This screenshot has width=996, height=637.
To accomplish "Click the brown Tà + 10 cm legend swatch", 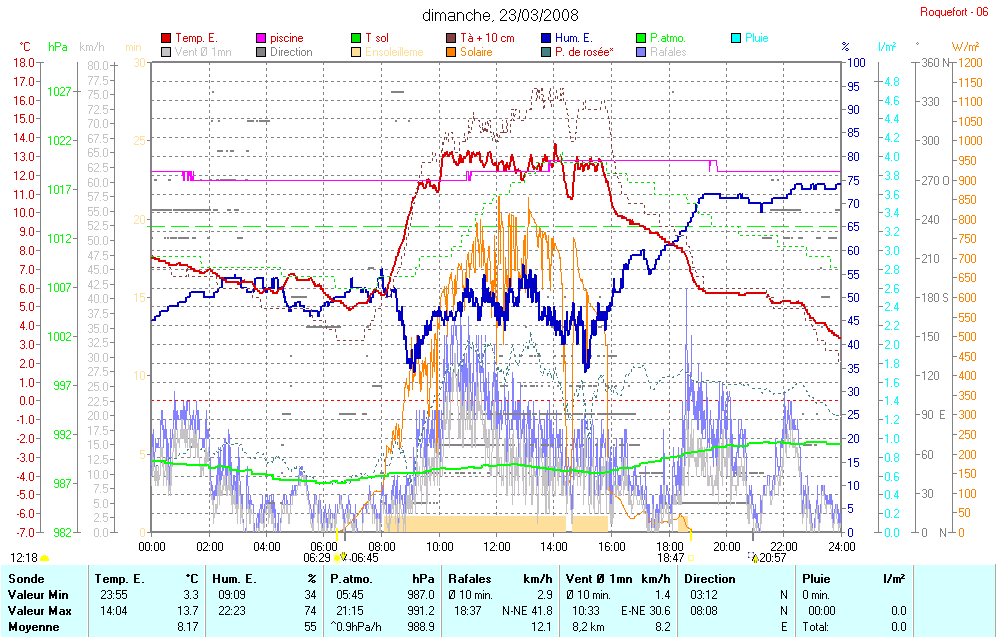I will tap(451, 38).
